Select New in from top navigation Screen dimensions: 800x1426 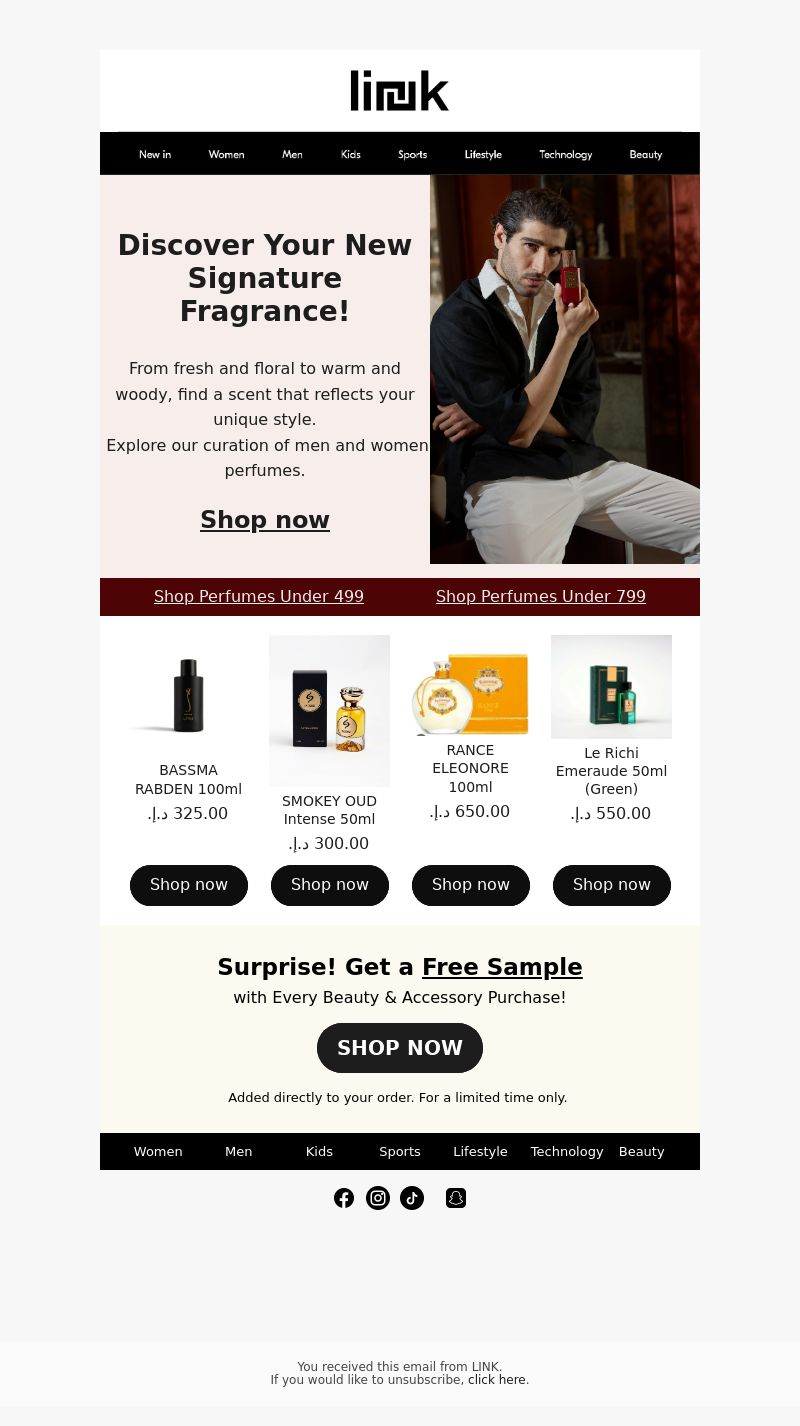point(155,154)
